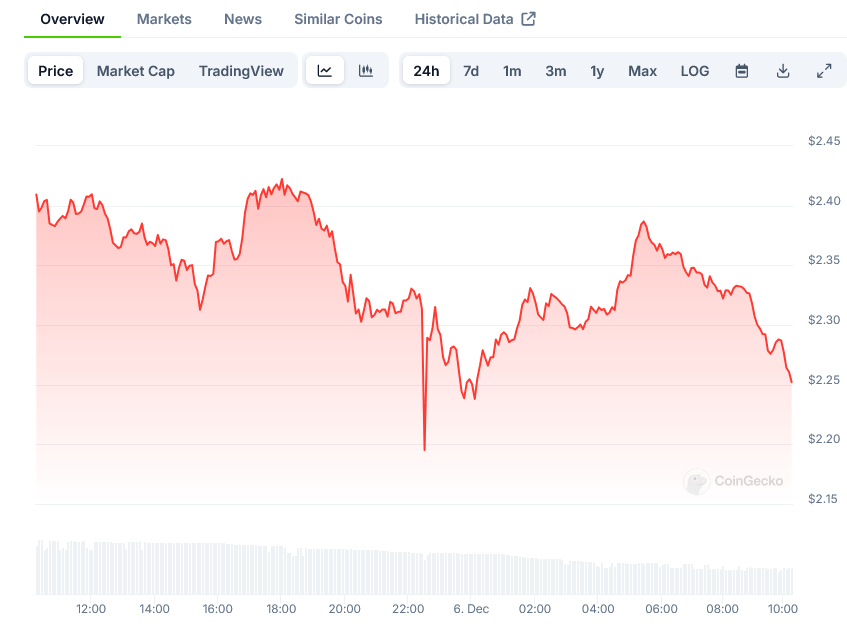Select the Price view toggle
Viewport: 847px width, 632px height.
[x=56, y=71]
